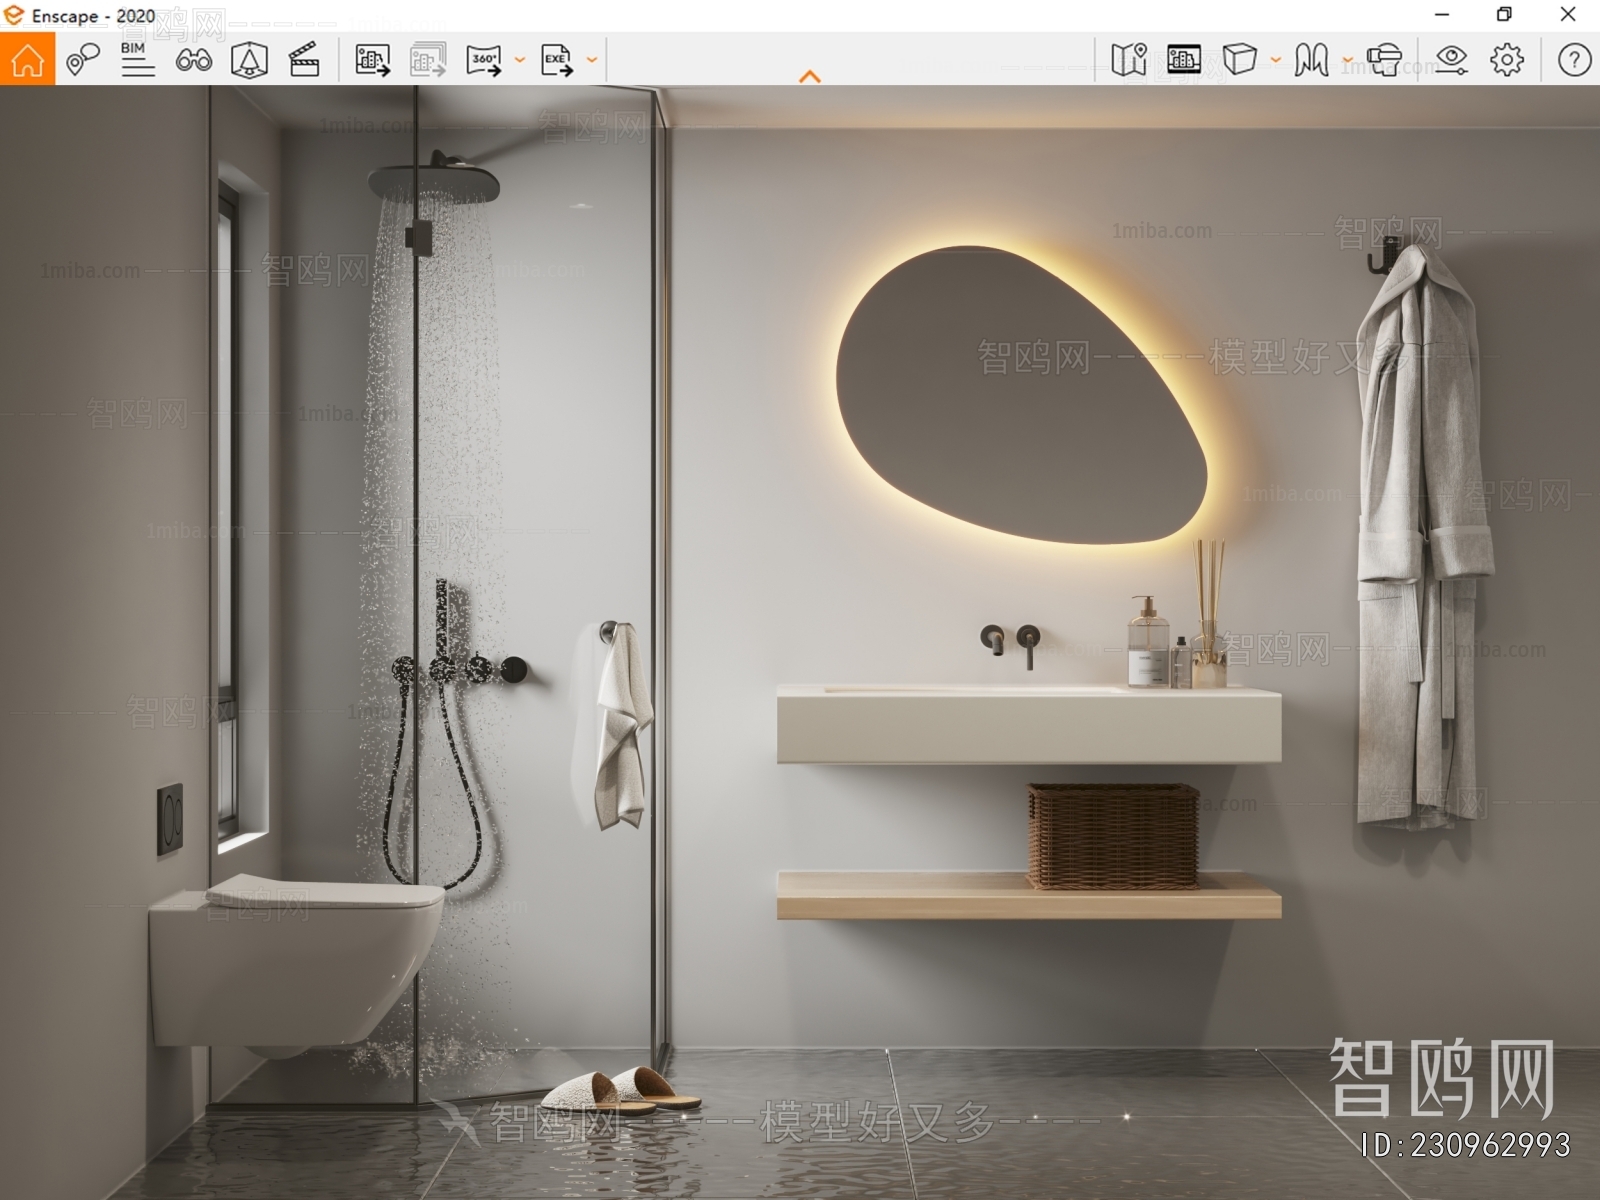This screenshot has width=1600, height=1200.
Task: Collapse the toolbar with the orange chevron
Action: (x=810, y=76)
